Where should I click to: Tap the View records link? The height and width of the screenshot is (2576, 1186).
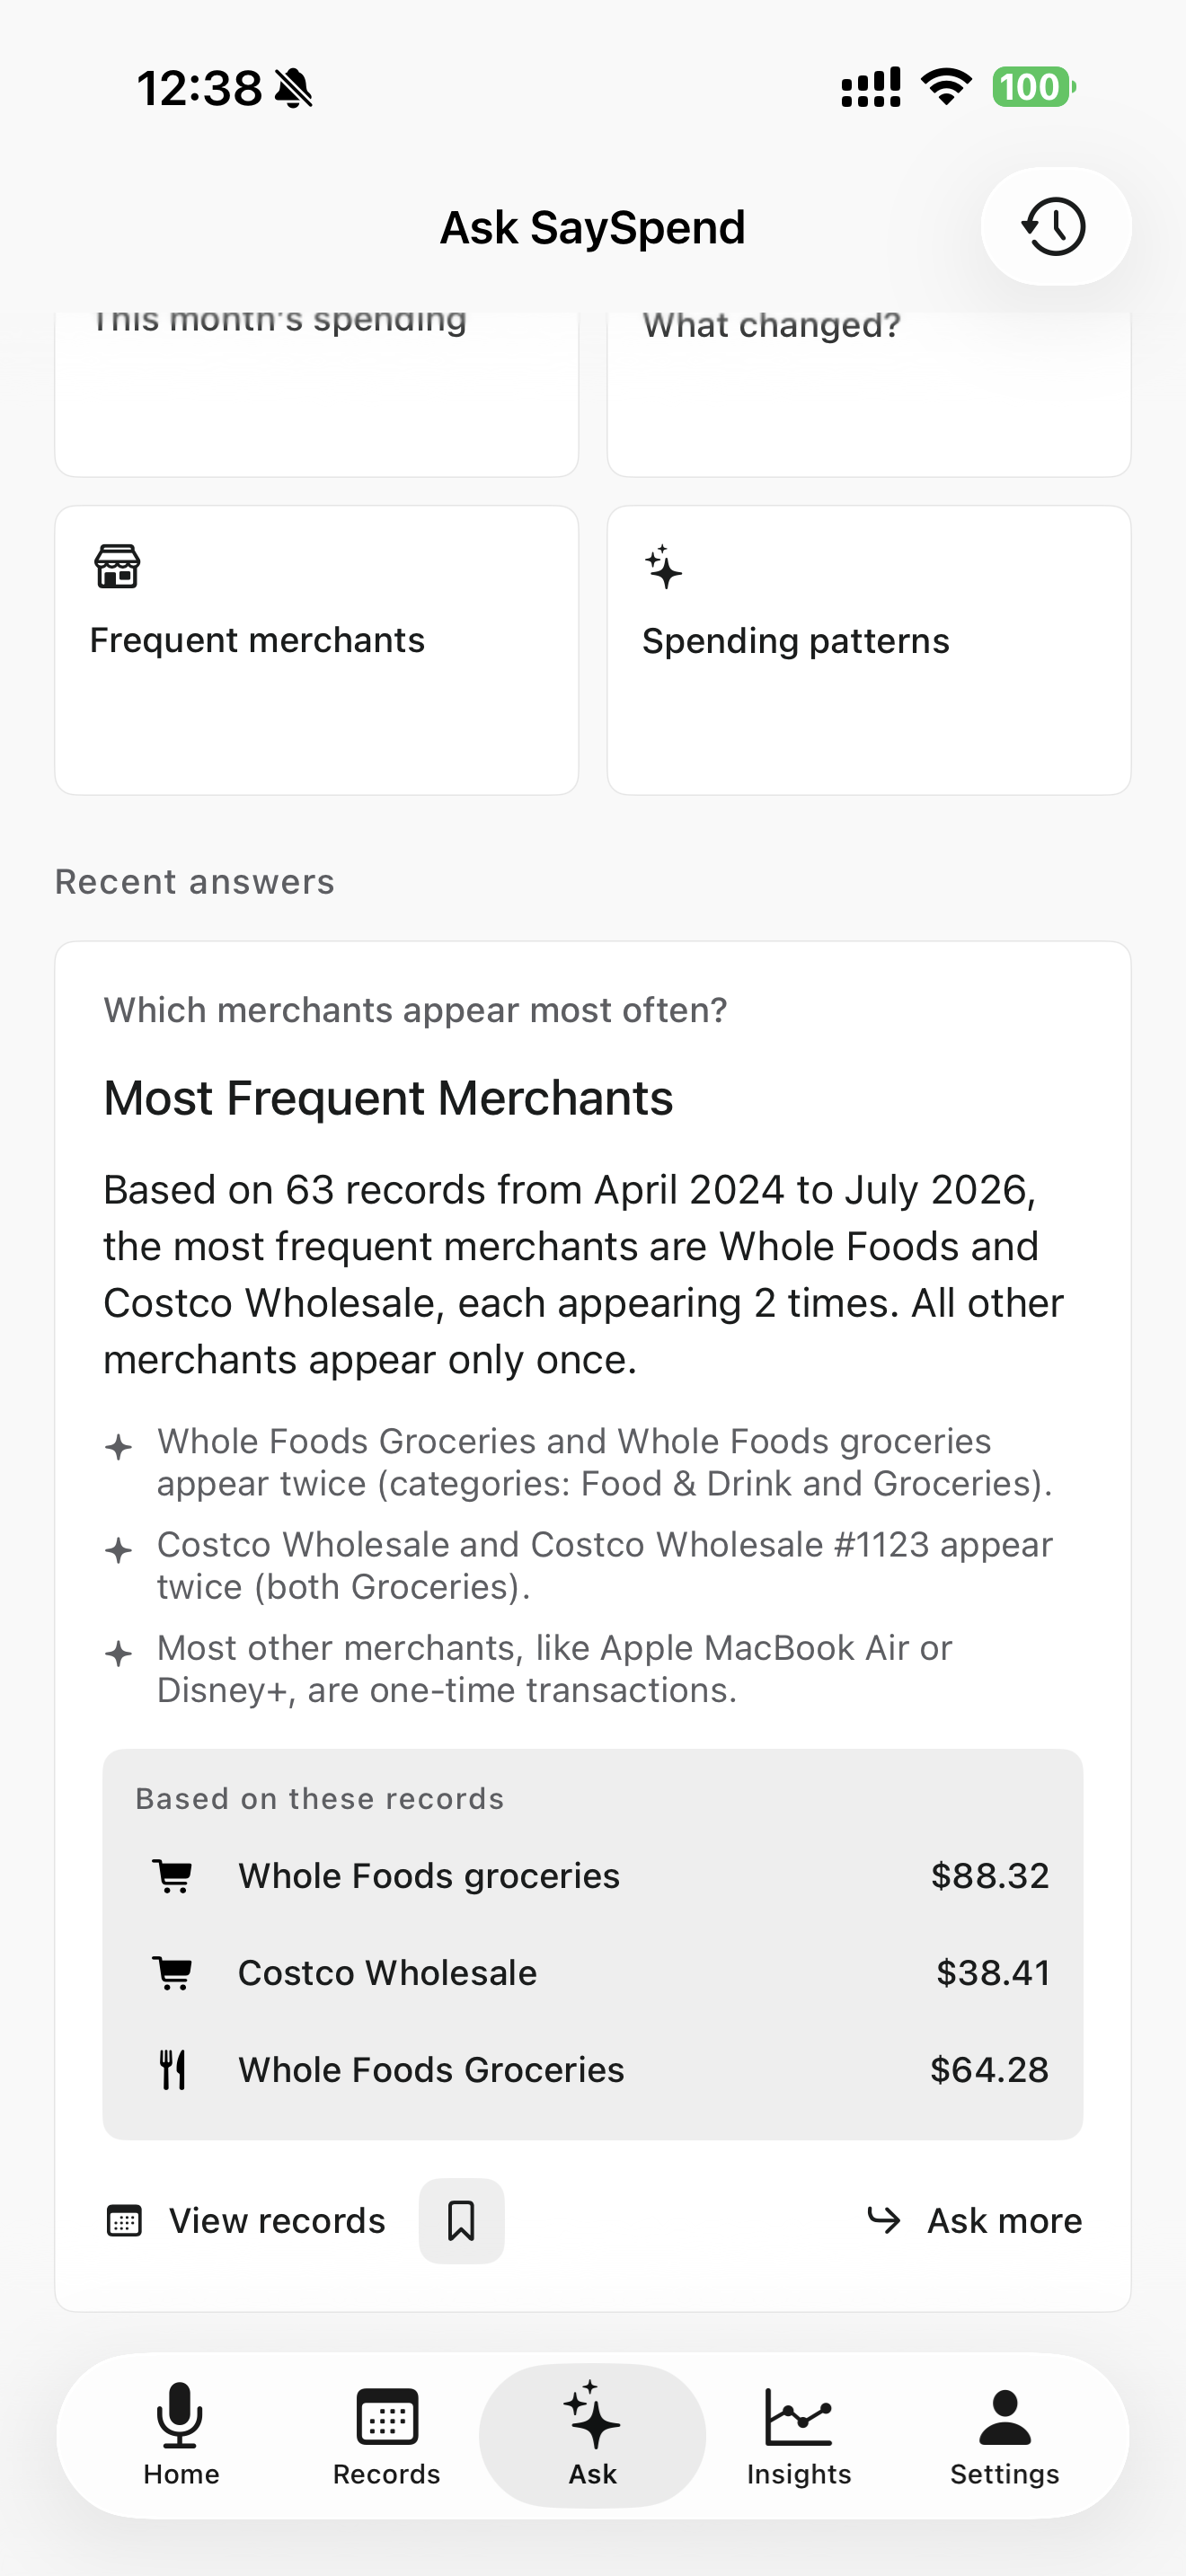point(246,2221)
